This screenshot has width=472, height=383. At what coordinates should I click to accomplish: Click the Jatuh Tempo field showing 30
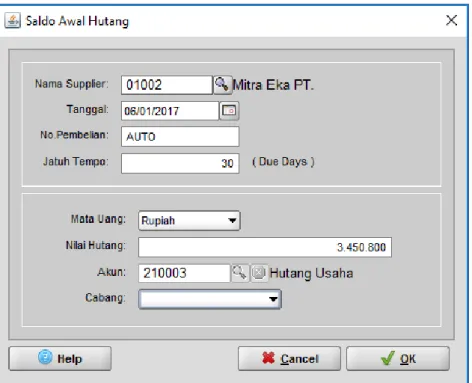pos(180,163)
